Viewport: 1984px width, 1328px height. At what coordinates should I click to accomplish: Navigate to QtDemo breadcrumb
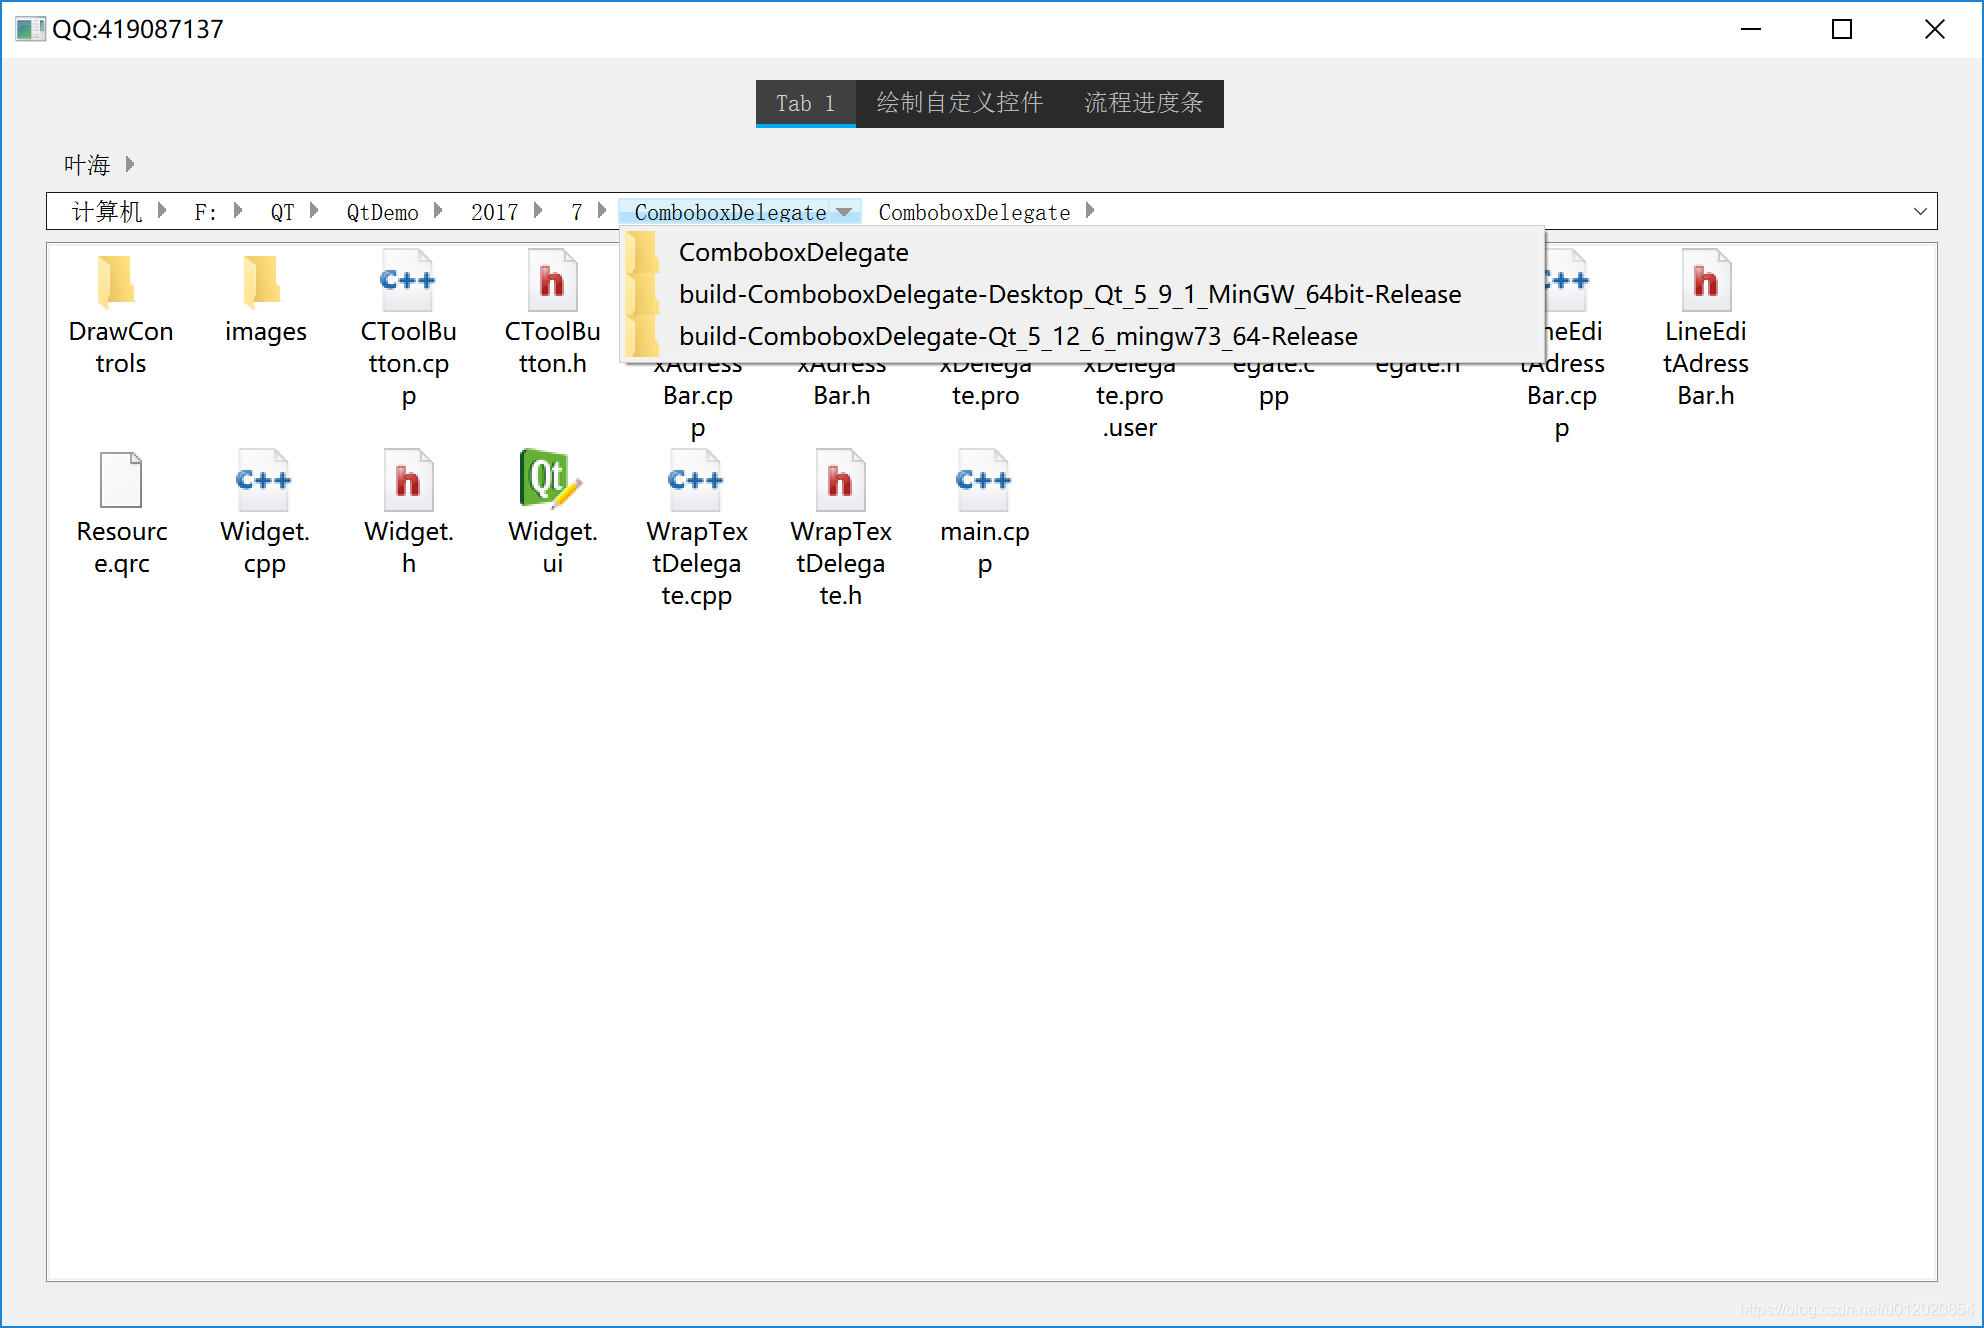[382, 212]
